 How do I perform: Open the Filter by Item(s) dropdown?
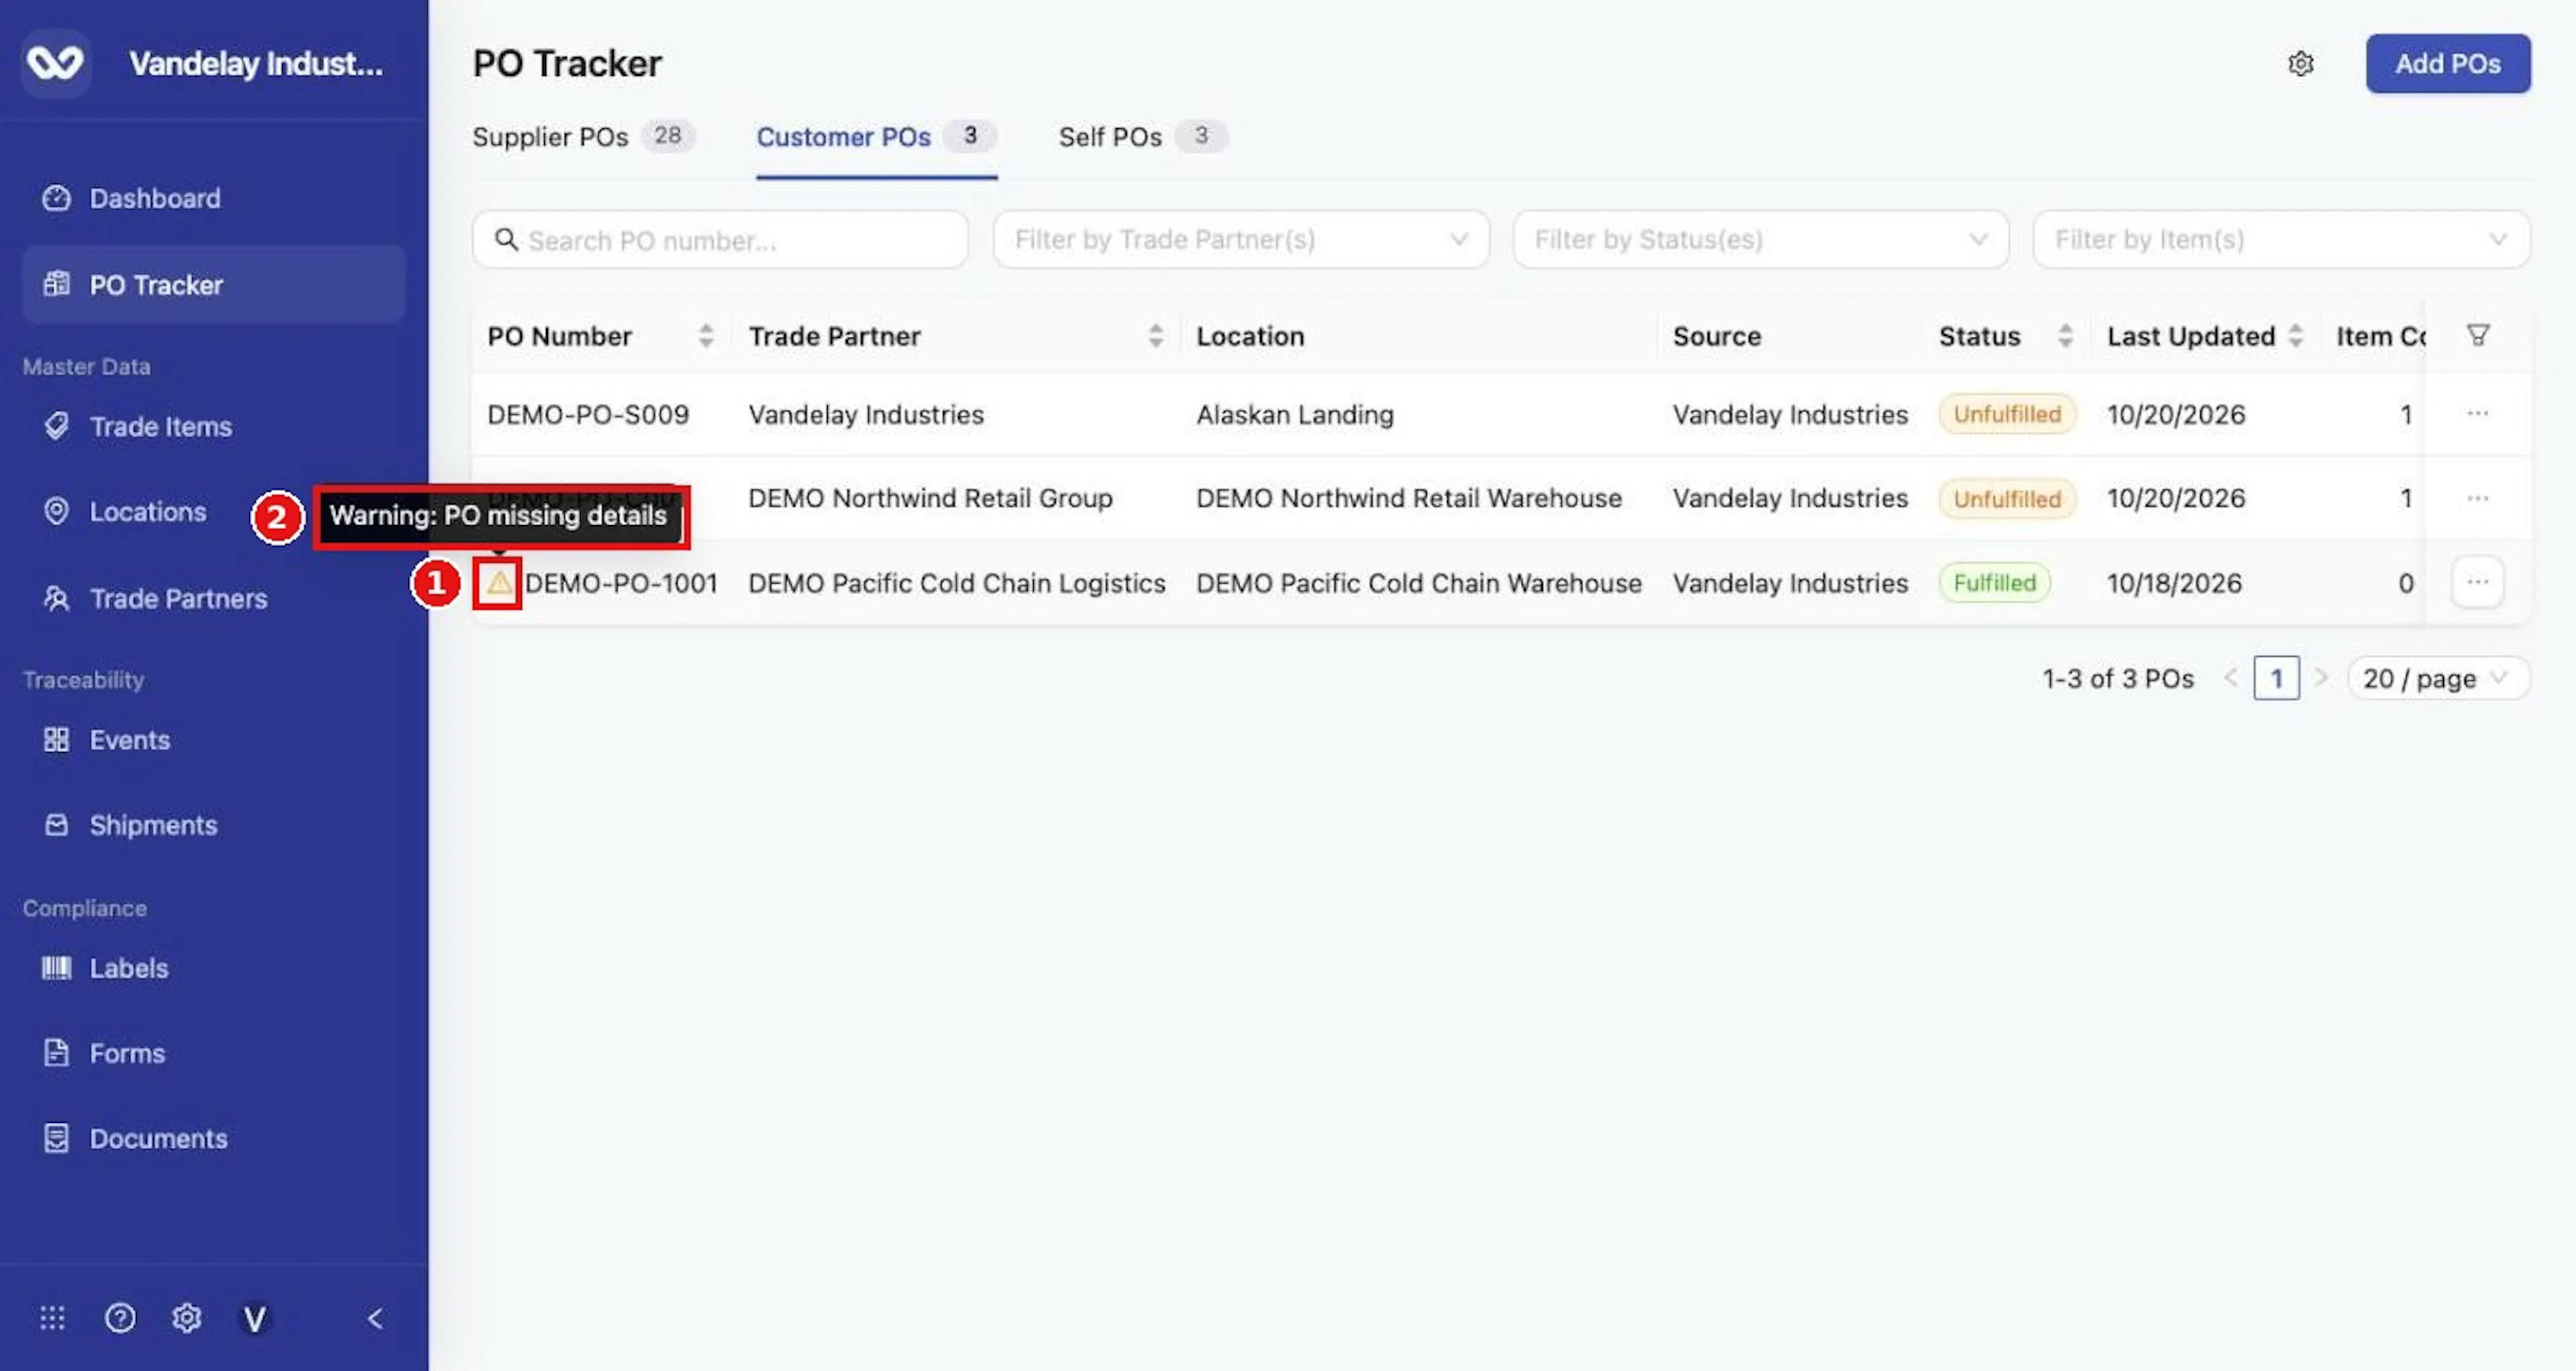[x=2281, y=240]
